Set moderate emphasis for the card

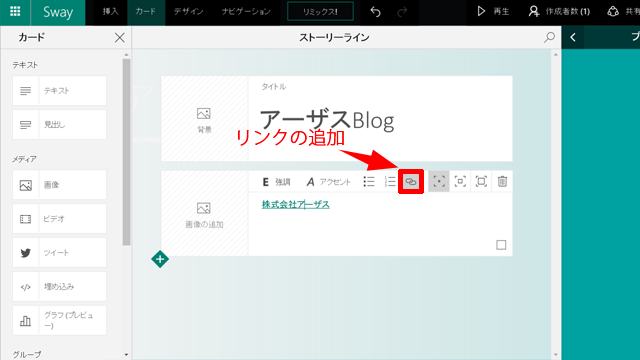(460, 182)
